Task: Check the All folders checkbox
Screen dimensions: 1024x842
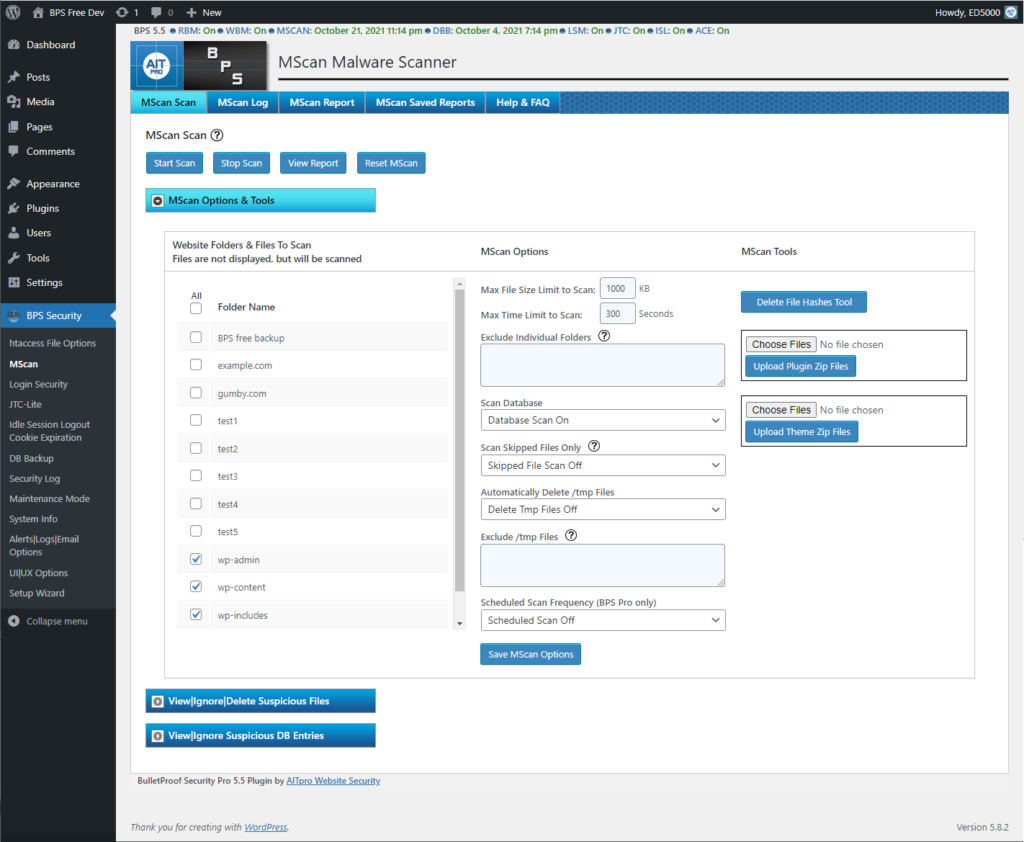Action: (196, 308)
